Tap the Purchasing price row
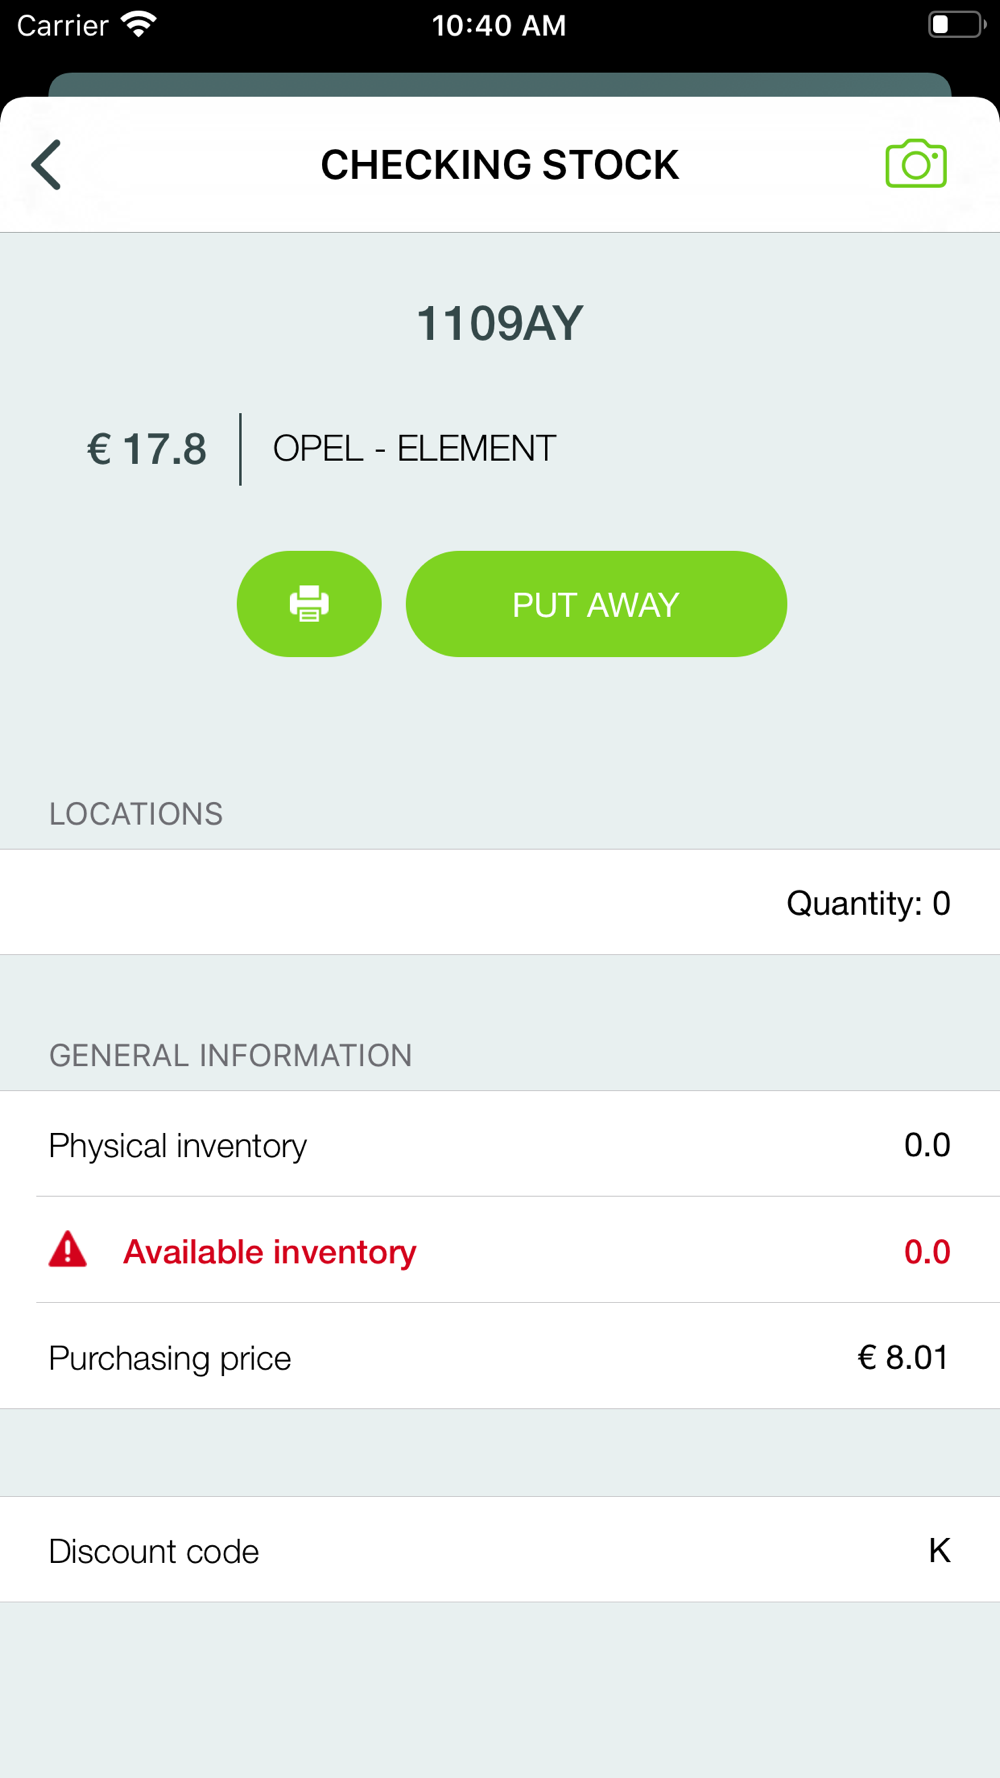This screenshot has width=1000, height=1778. (x=500, y=1357)
